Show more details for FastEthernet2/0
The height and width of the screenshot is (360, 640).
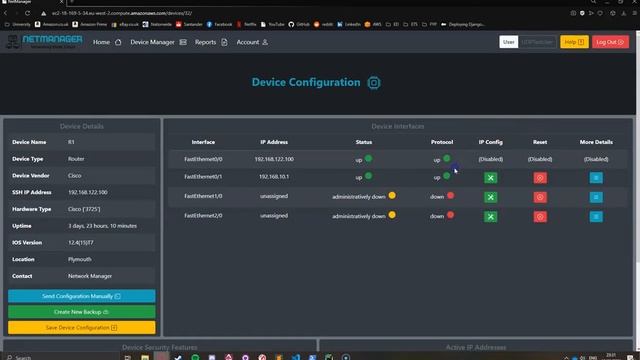tap(596, 216)
